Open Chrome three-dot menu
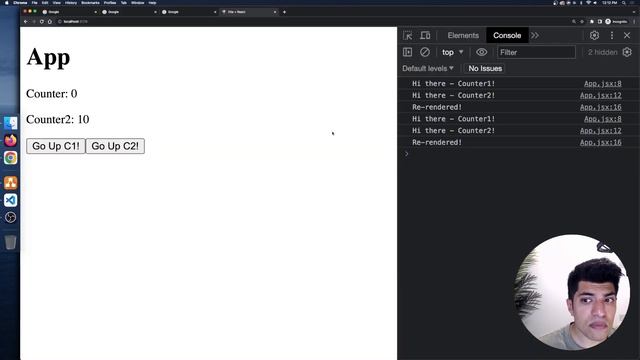Image resolution: width=640 pixels, height=360 pixels. tap(634, 22)
